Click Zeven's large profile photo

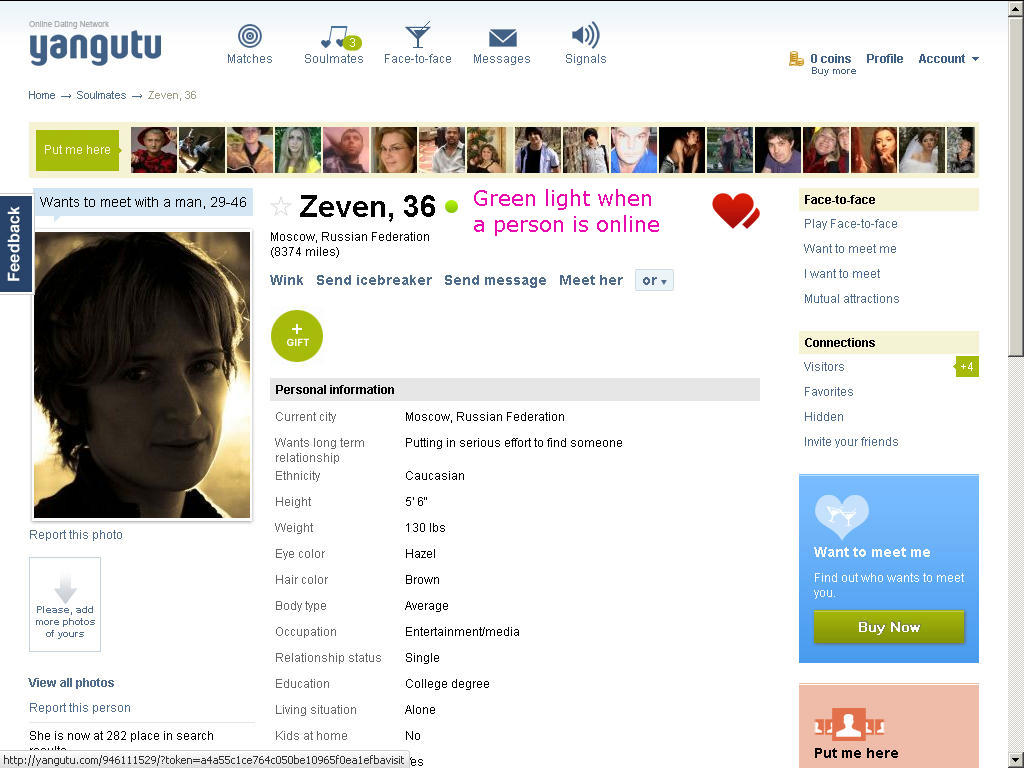pos(142,375)
